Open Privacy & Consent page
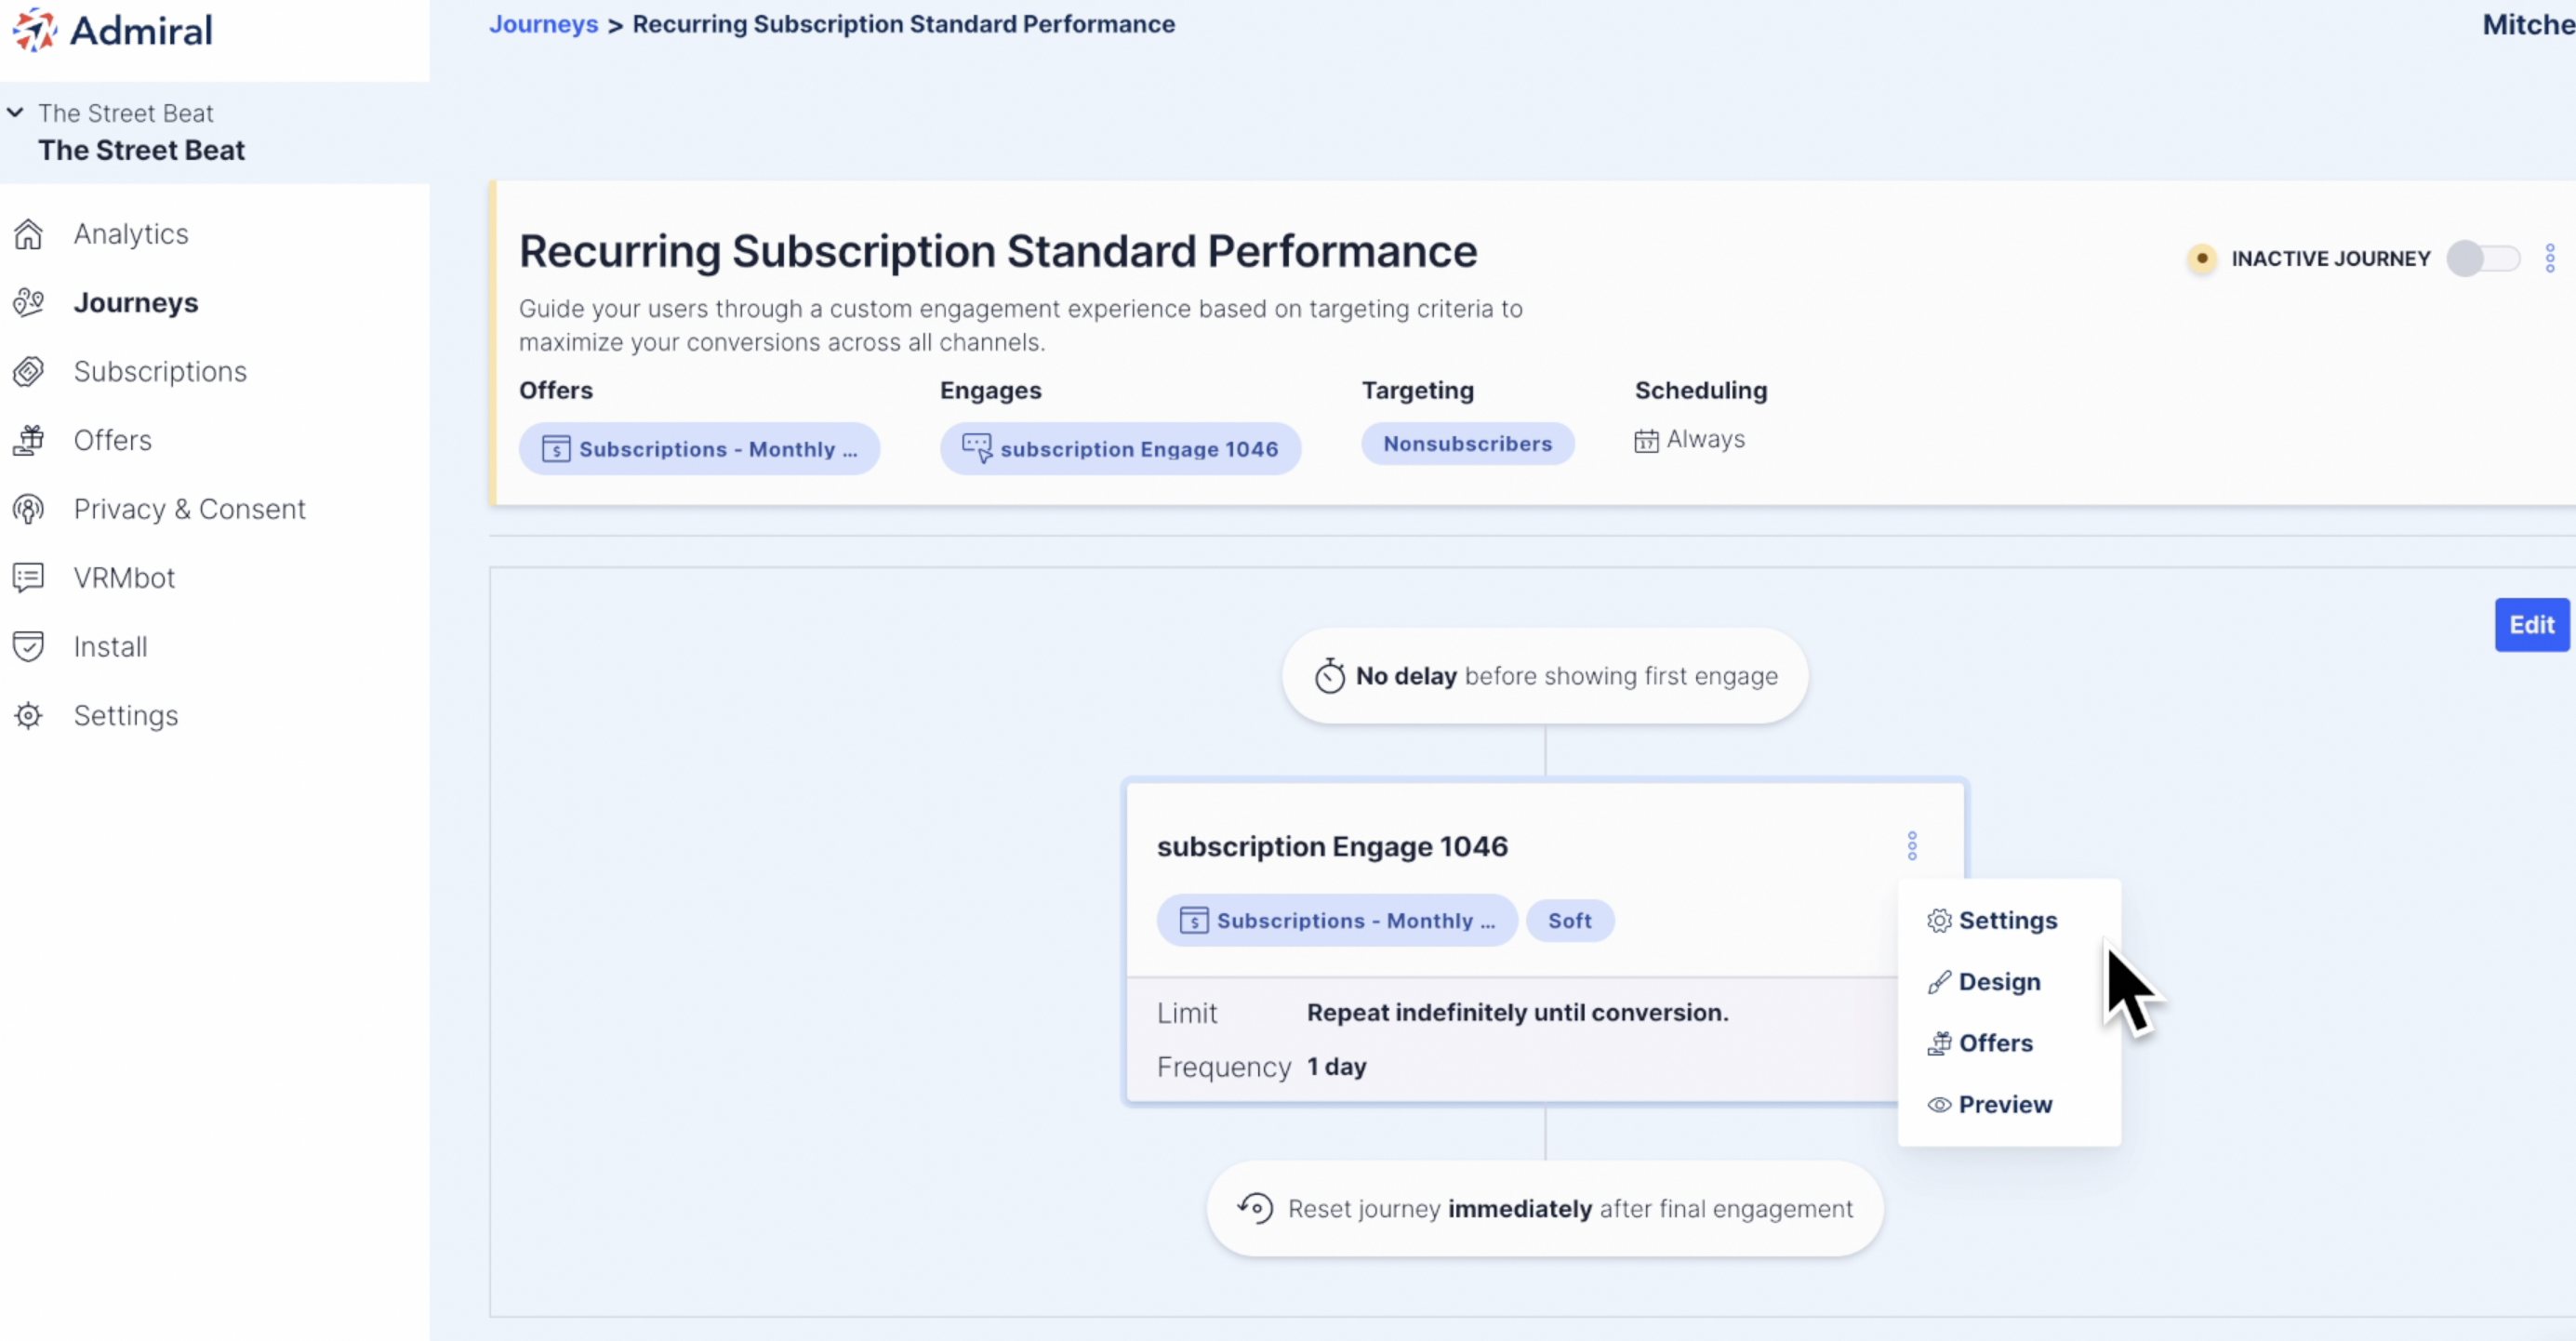Screen dimensions: 2576x1341 pos(190,509)
